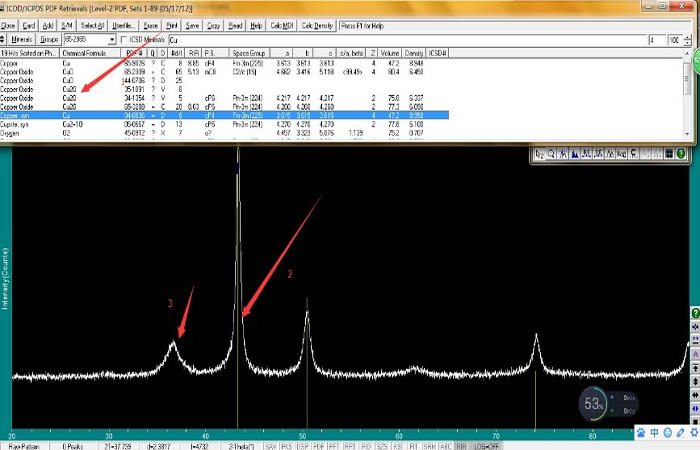Click the green help icon in floating toolbar
700x450 pixels.
(681, 154)
